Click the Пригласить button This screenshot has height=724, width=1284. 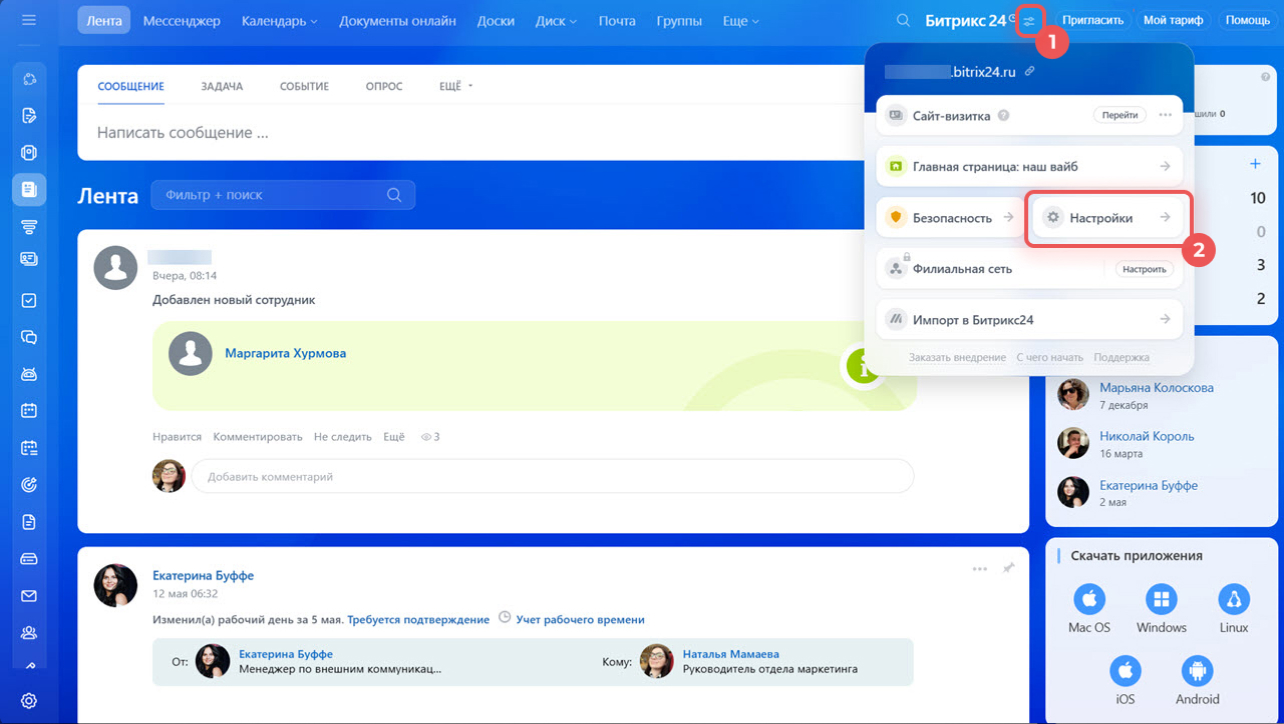pos(1093,20)
